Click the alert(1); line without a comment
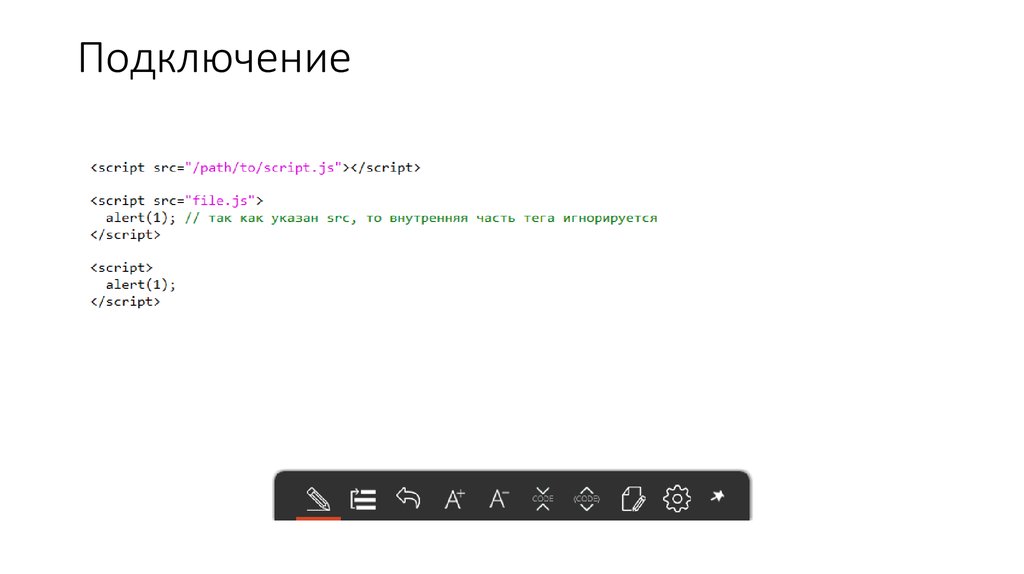Image resolution: width=1024 pixels, height=574 pixels. 141,285
